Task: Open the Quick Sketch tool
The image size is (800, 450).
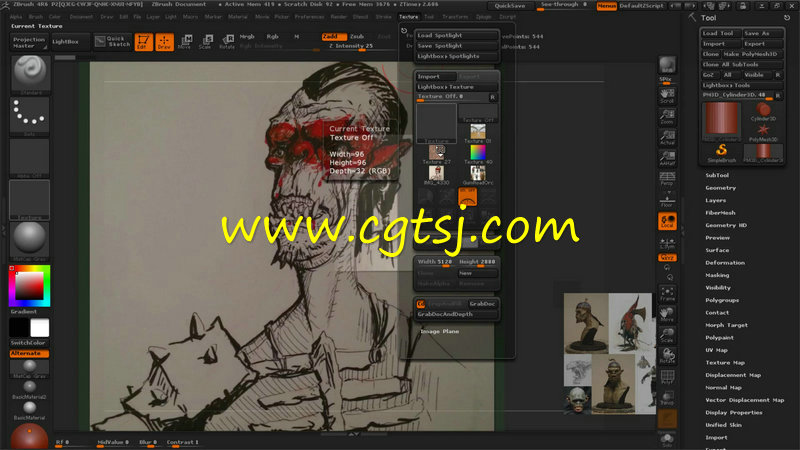Action: (x=113, y=41)
